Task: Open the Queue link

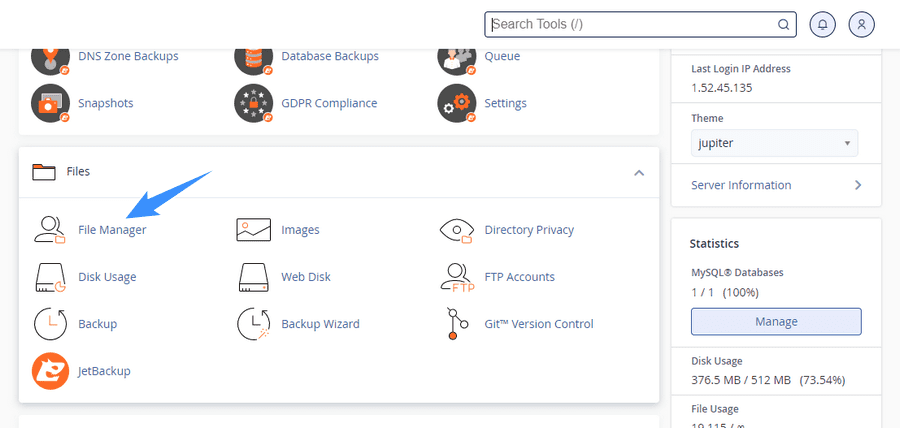Action: click(x=502, y=56)
